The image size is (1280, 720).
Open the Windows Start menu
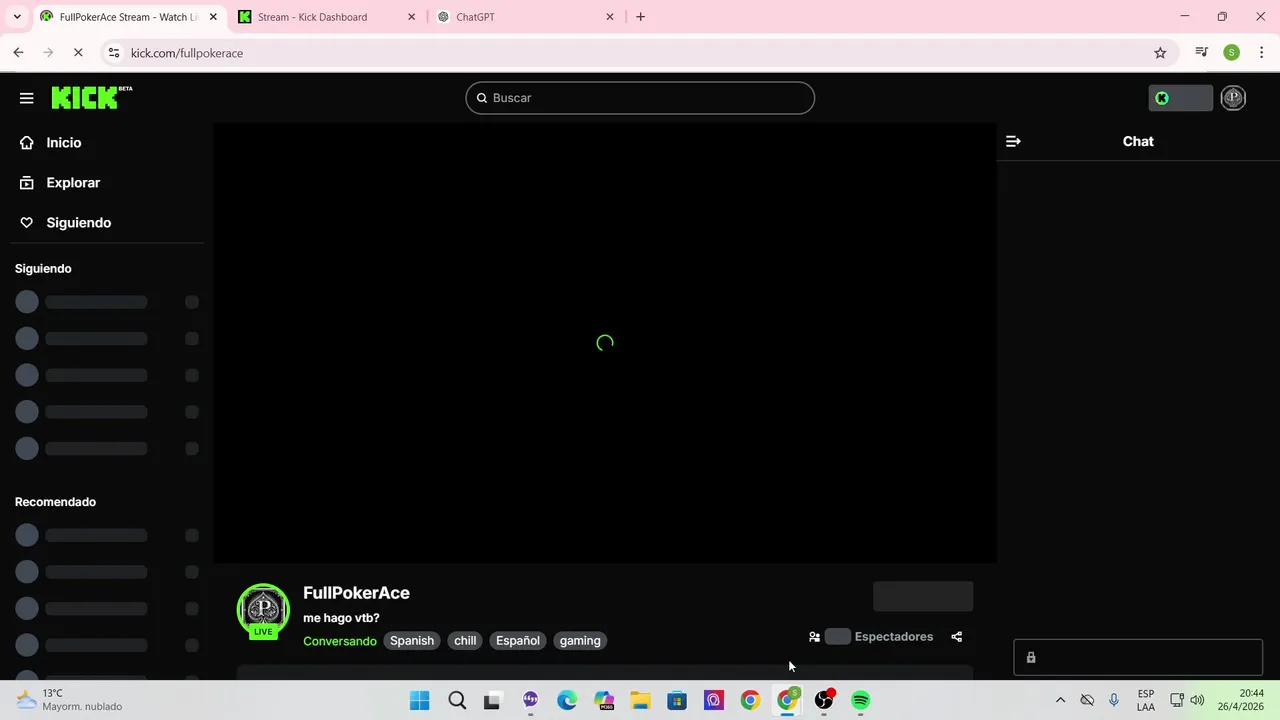point(420,700)
